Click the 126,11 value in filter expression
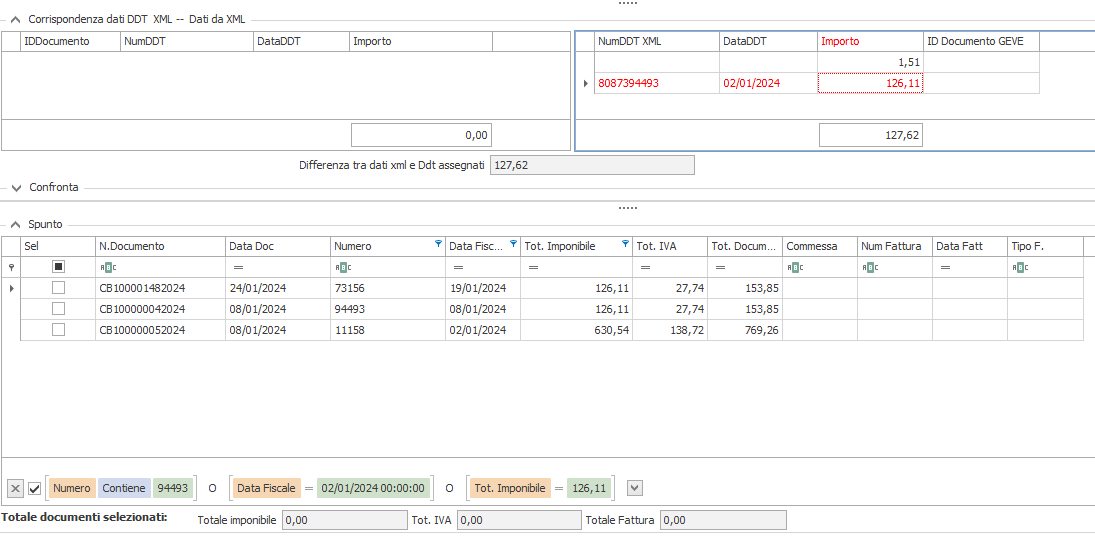1095x536 pixels. [x=589, y=489]
